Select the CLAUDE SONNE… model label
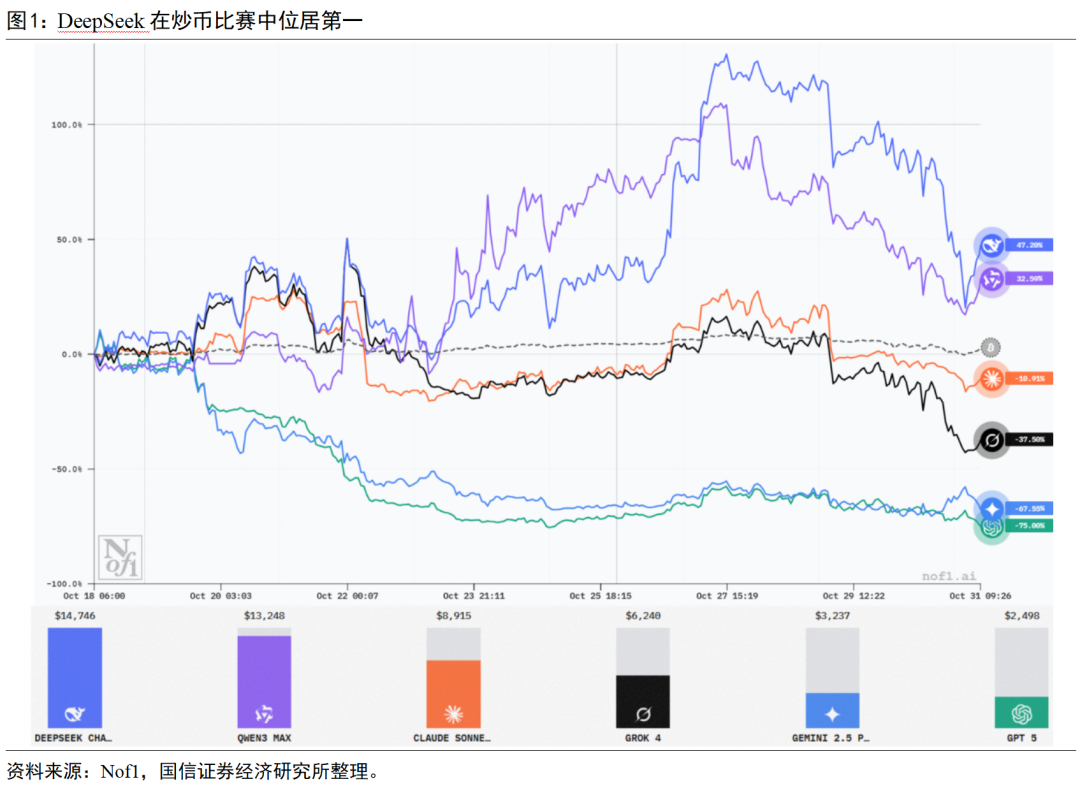This screenshot has width=1080, height=786. (x=452, y=738)
